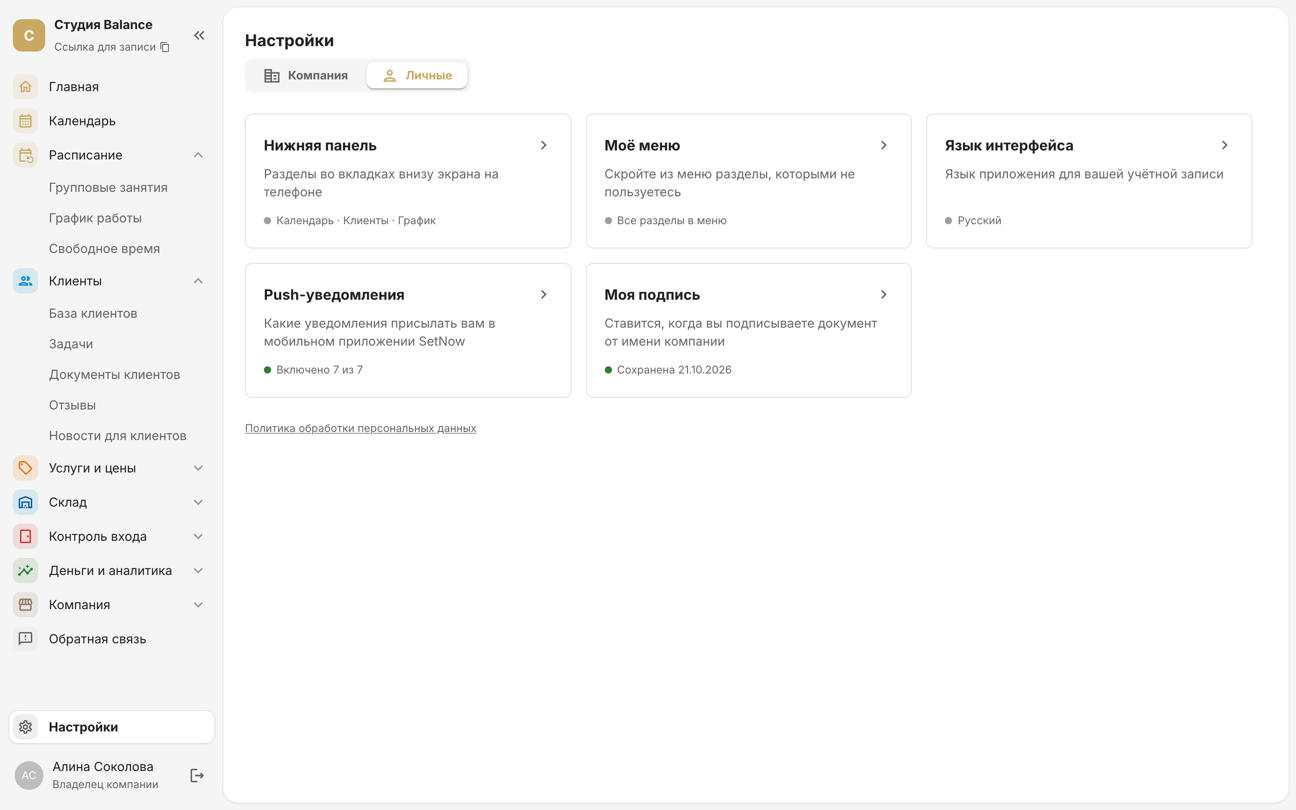Screen dimensions: 1296x810
Task: Open Отзывы in the sidebar
Action: pos(72,405)
